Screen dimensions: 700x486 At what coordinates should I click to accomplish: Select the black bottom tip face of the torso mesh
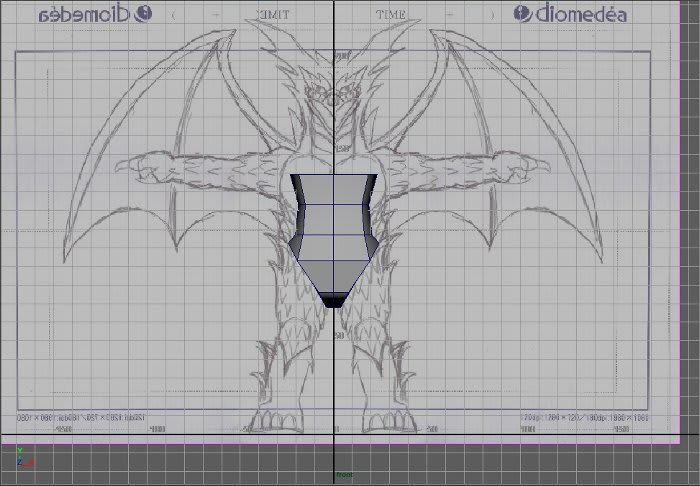pos(333,301)
